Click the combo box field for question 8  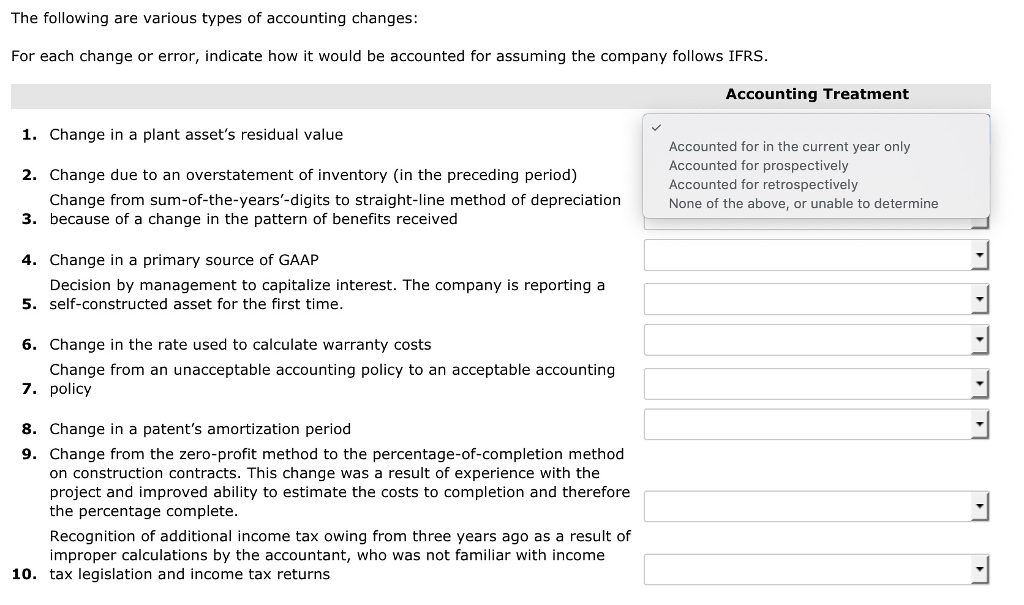click(810, 423)
